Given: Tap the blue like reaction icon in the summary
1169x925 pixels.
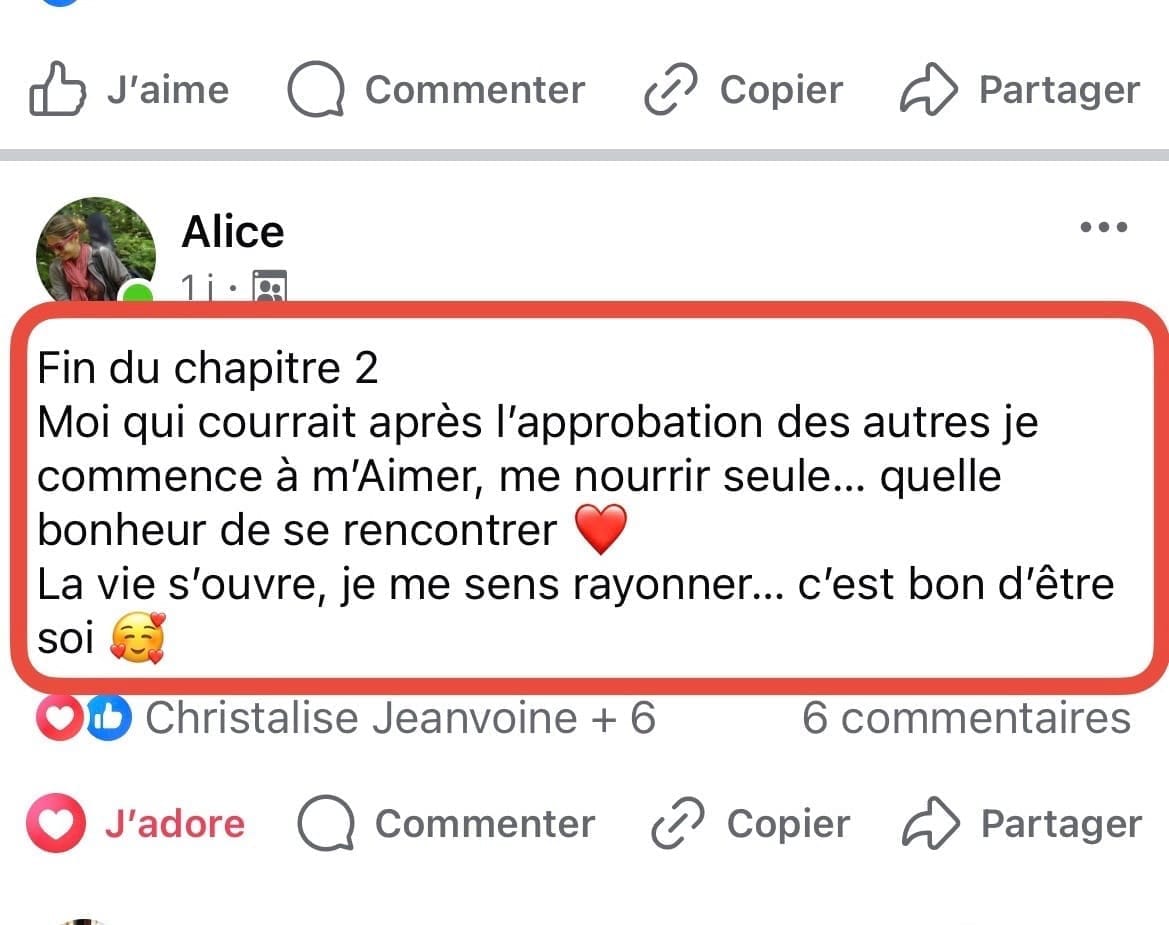Looking at the screenshot, I should 108,719.
